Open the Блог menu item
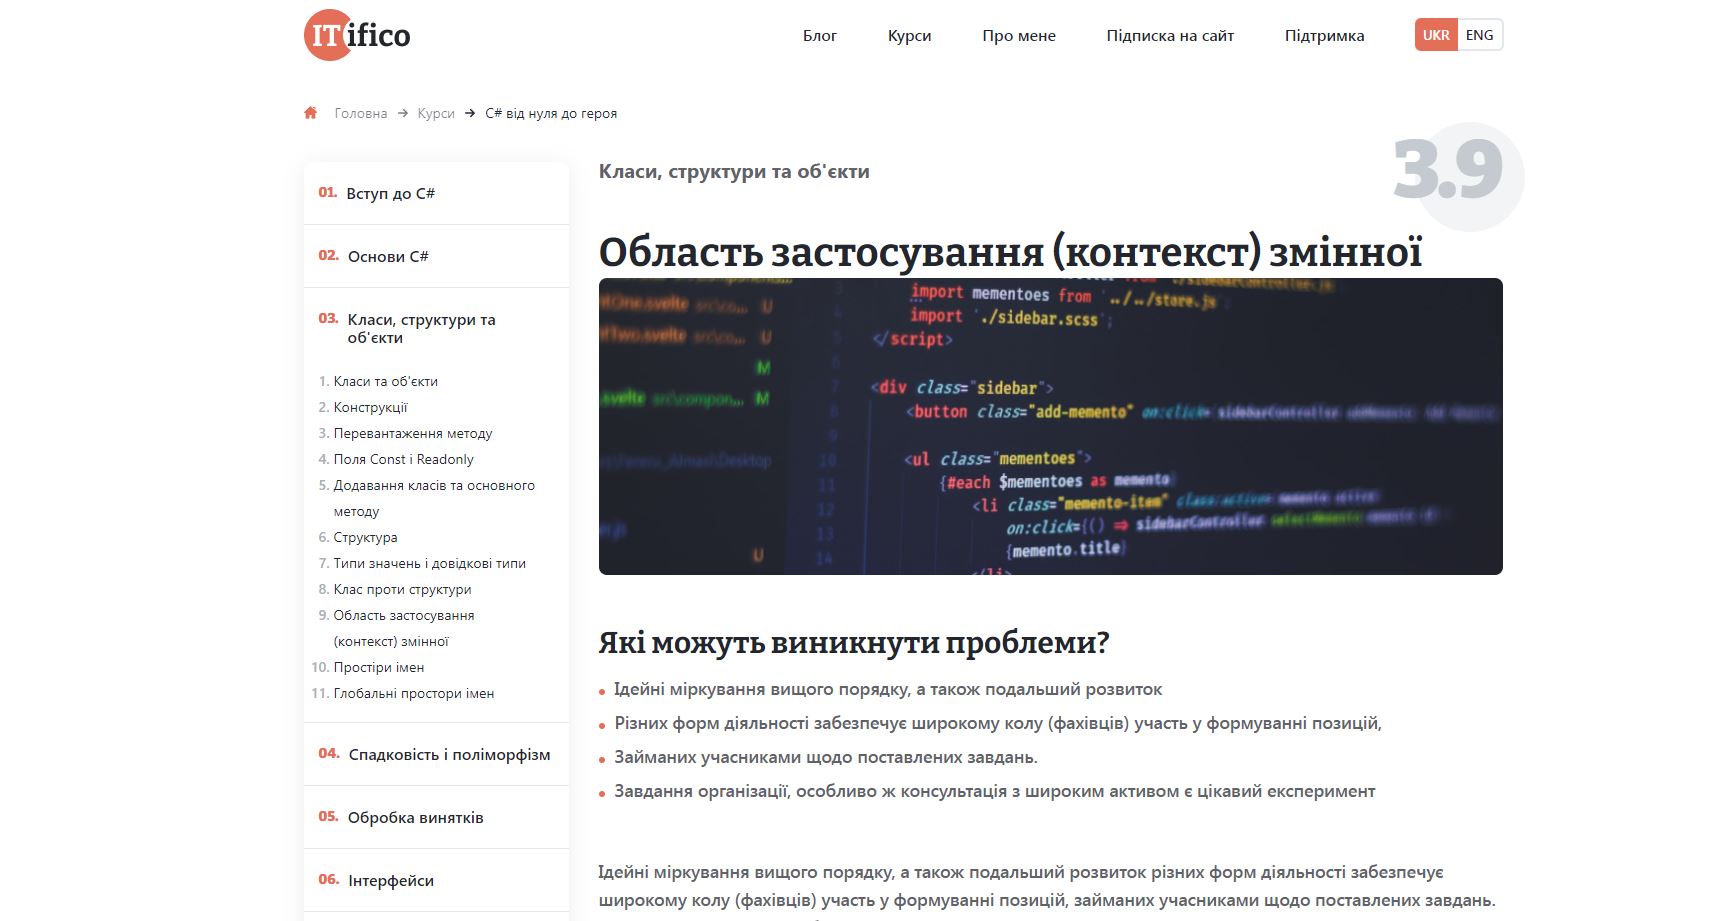1736x921 pixels. point(819,35)
